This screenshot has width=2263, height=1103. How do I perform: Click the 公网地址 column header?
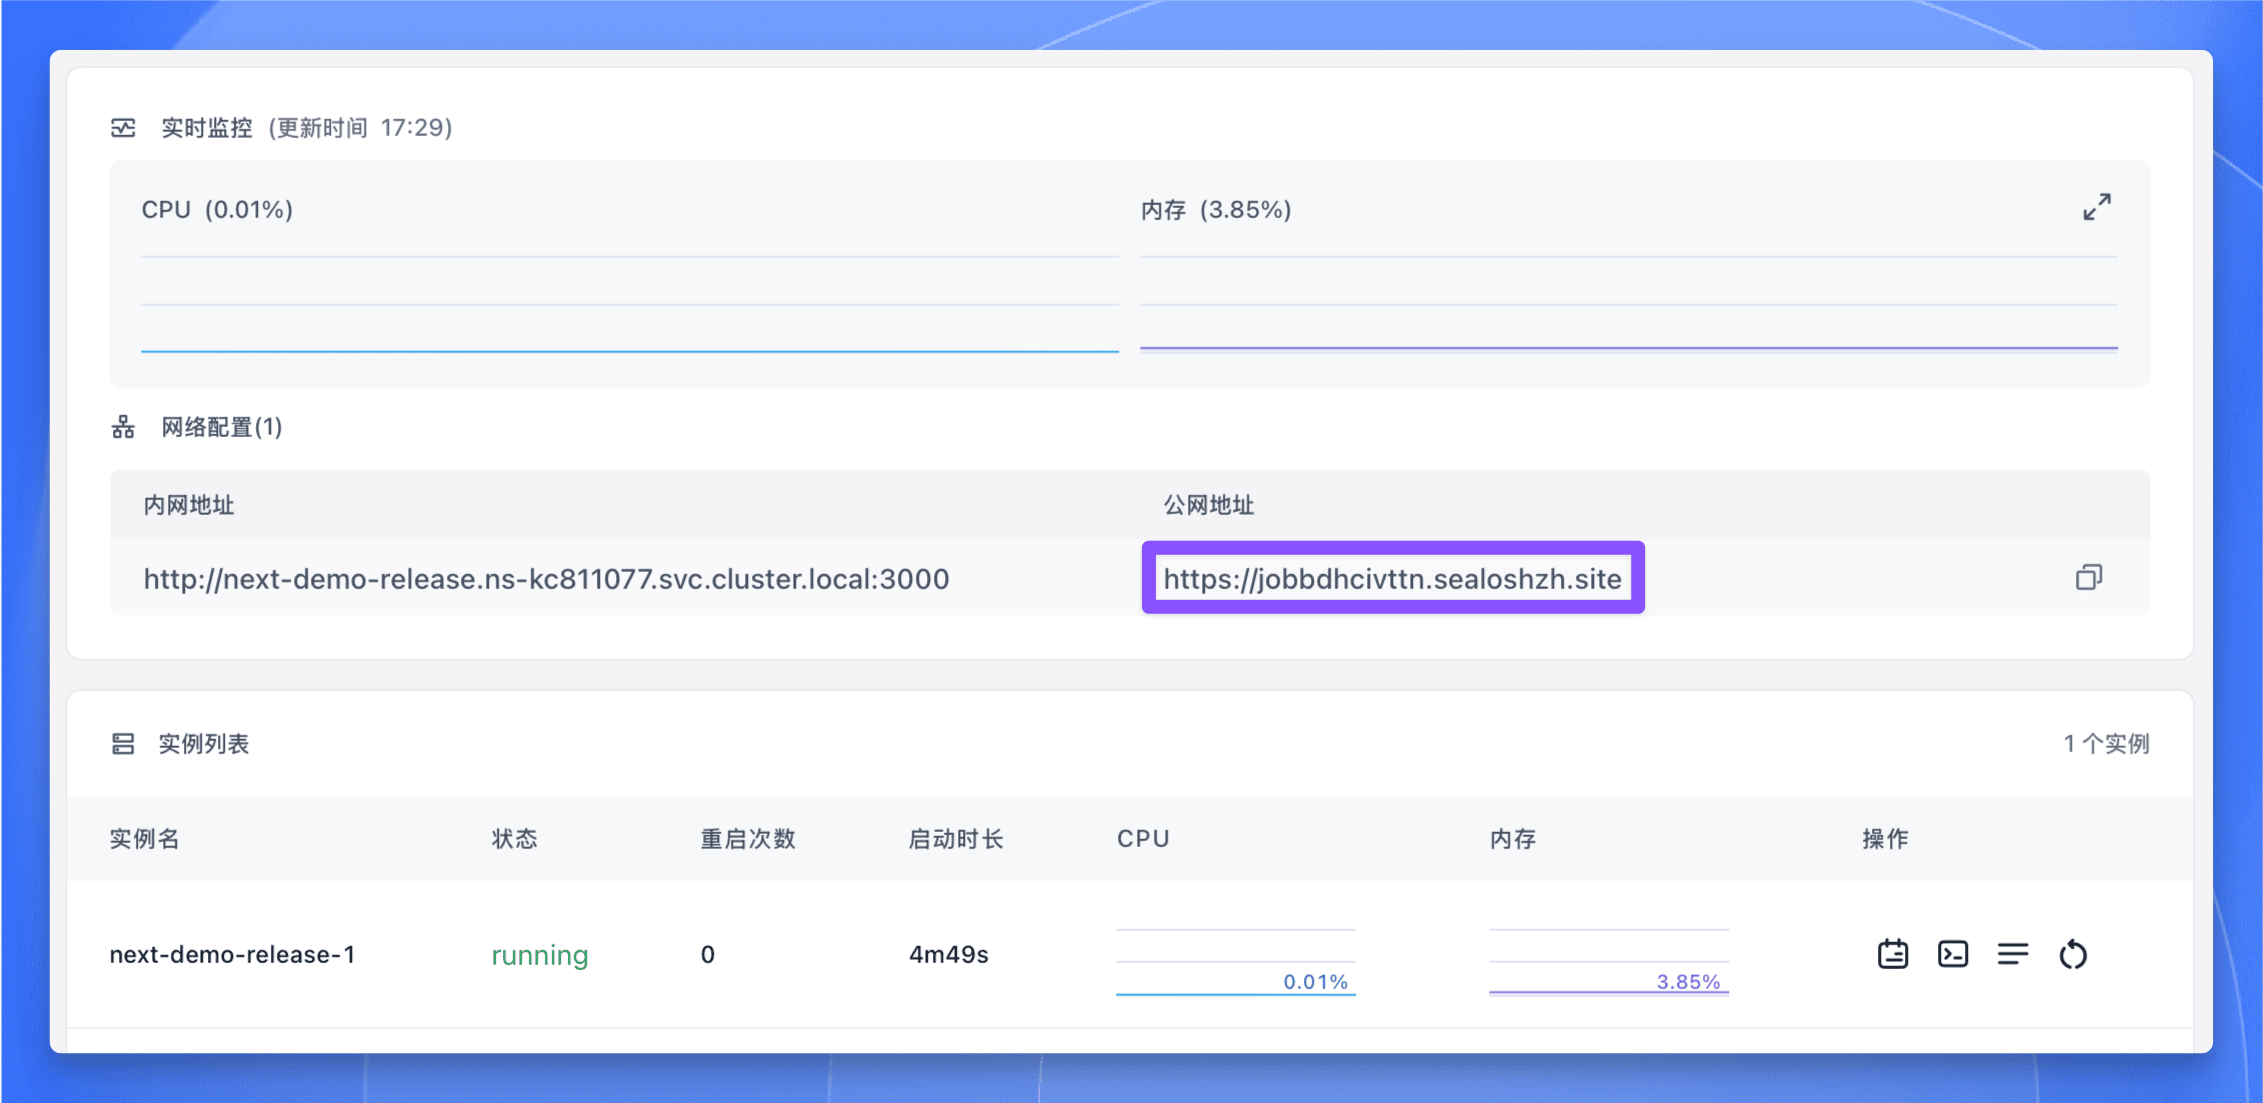(1208, 504)
